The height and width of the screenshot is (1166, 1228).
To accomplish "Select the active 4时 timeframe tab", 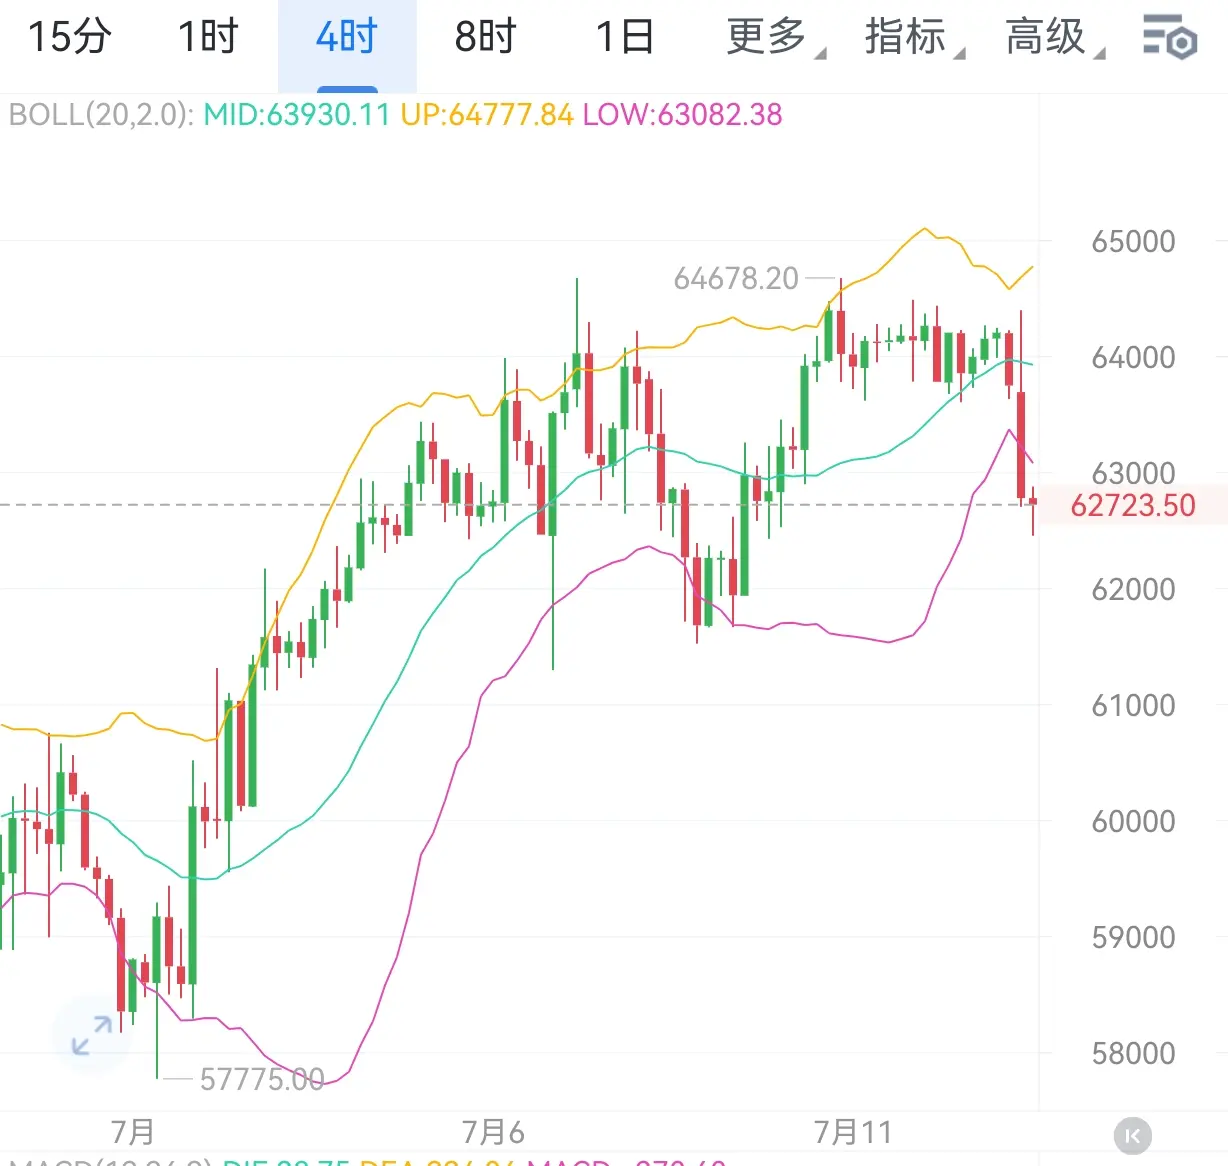I will 347,37.
